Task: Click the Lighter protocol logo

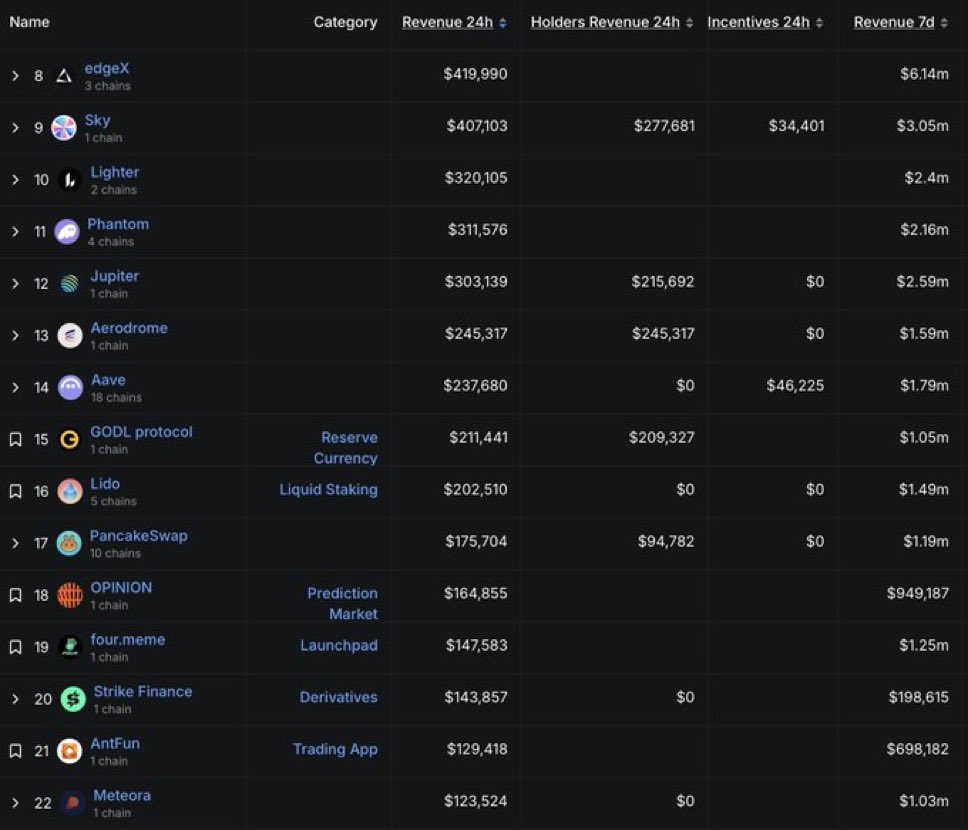Action: [70, 180]
